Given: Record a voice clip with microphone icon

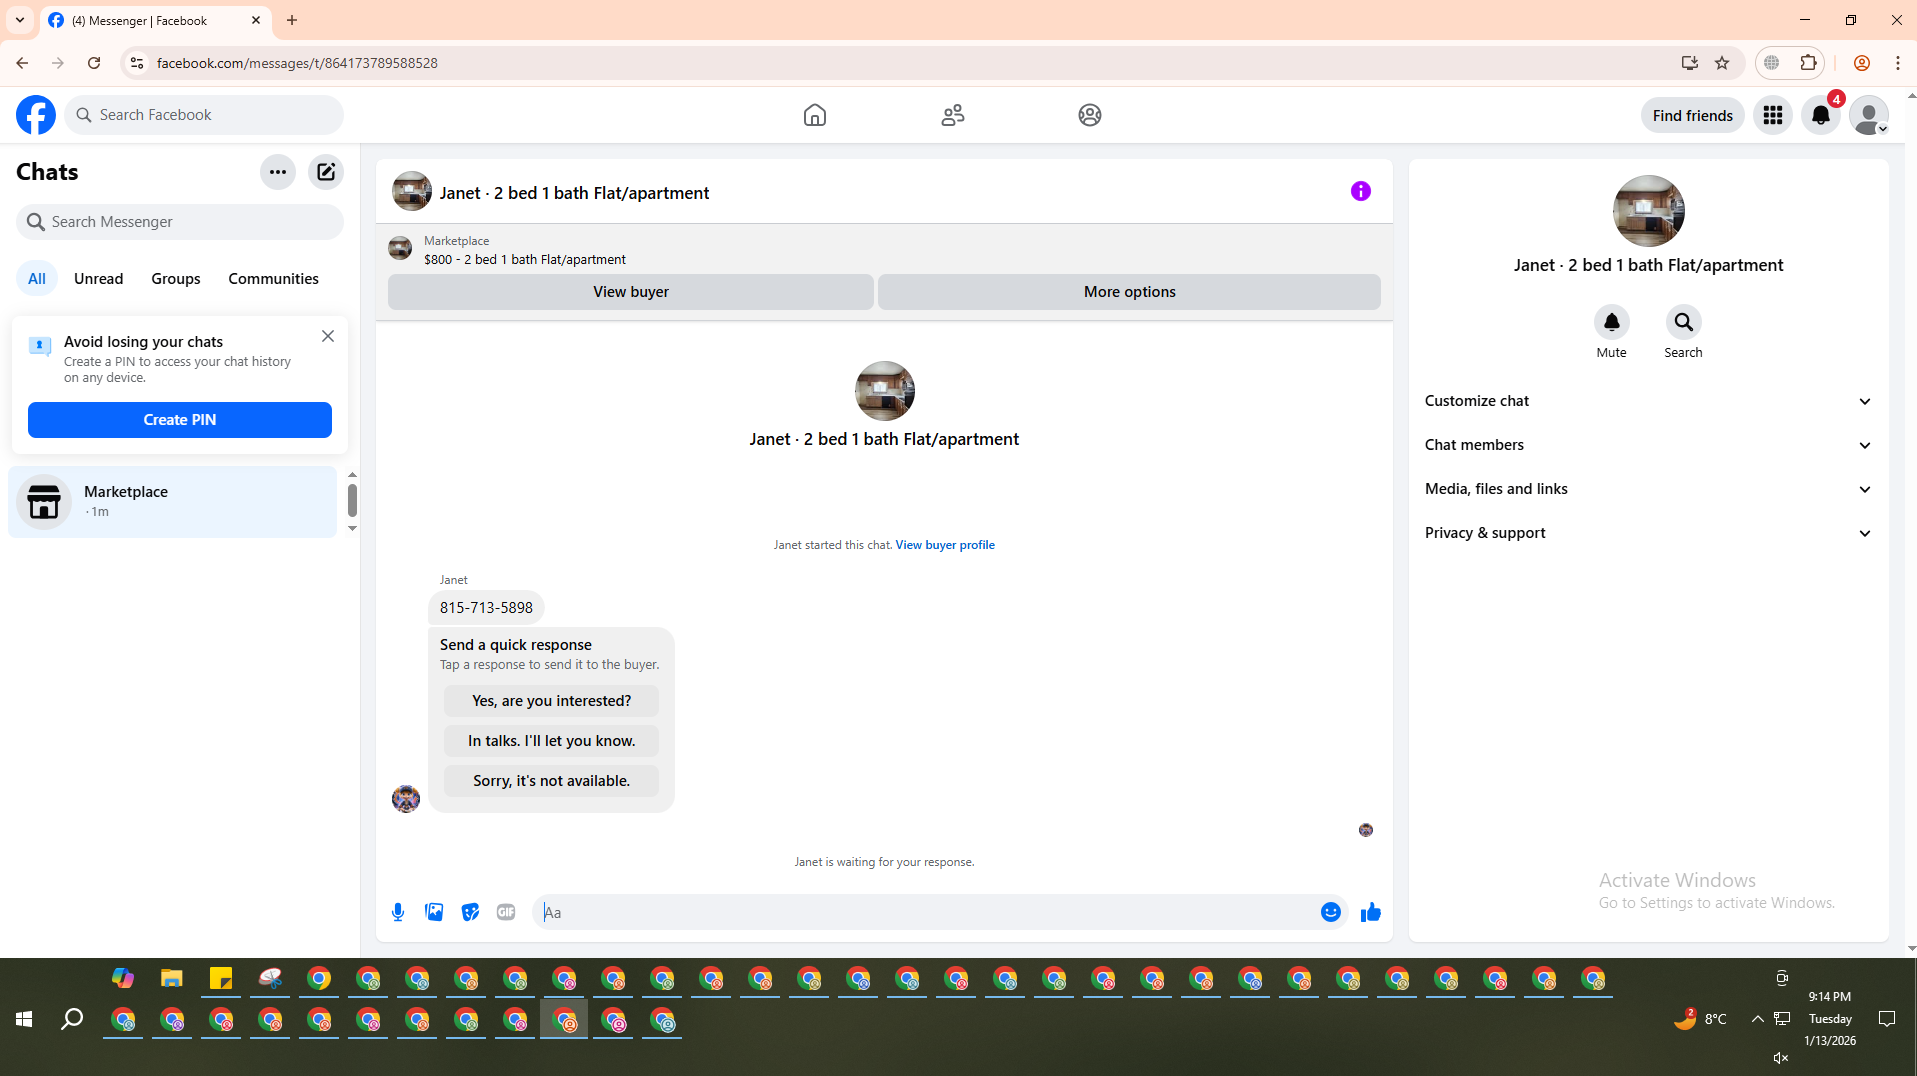Looking at the screenshot, I should click(x=398, y=912).
